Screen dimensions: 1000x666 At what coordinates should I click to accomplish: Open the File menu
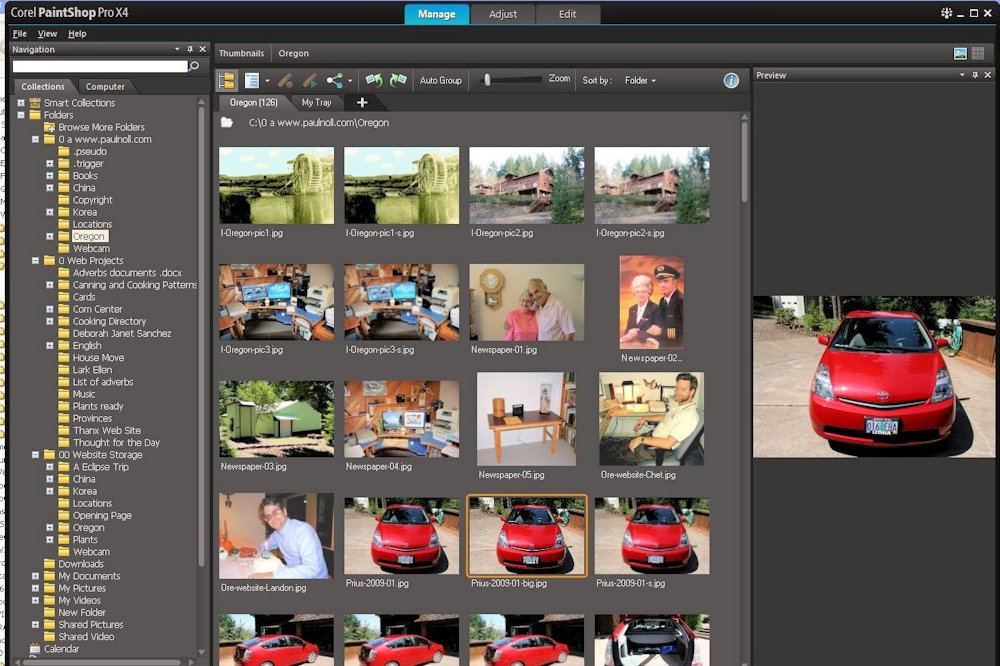coord(20,34)
